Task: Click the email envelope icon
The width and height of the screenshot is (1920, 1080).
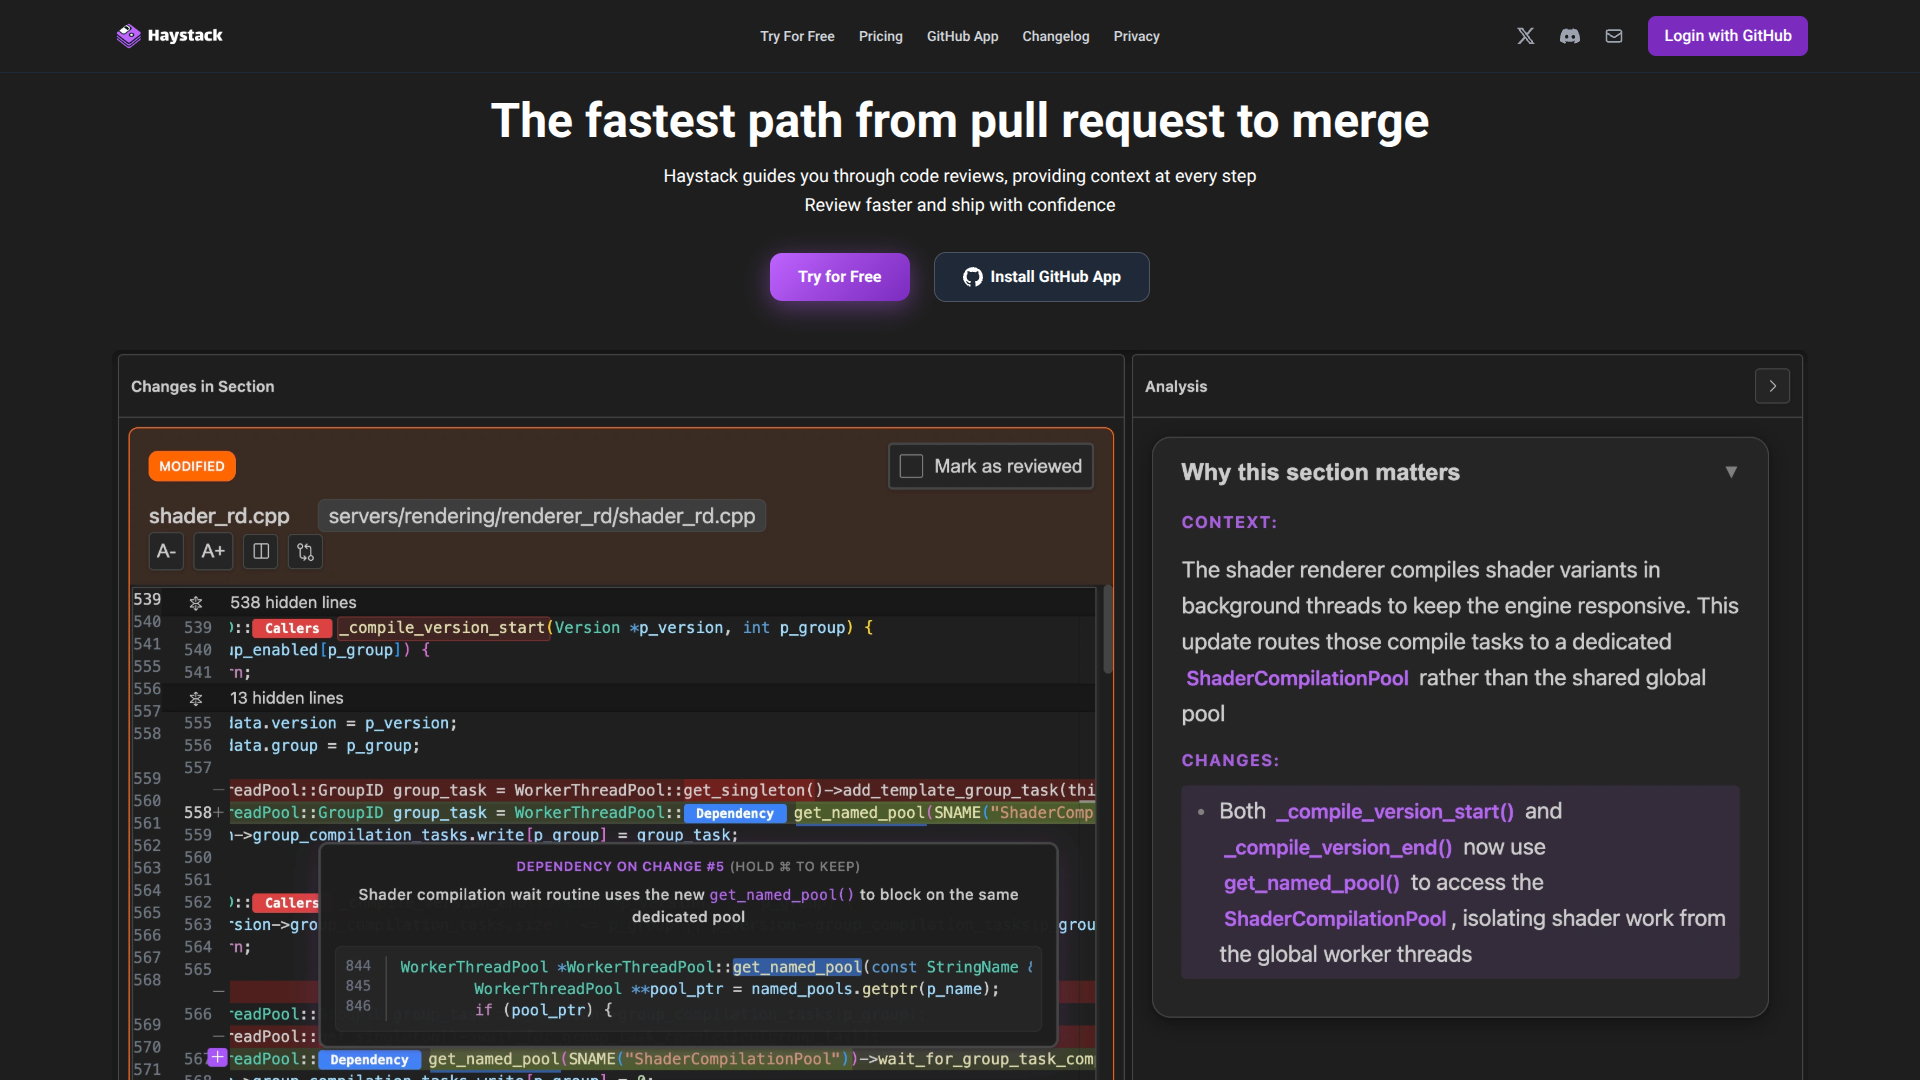Action: (1614, 36)
